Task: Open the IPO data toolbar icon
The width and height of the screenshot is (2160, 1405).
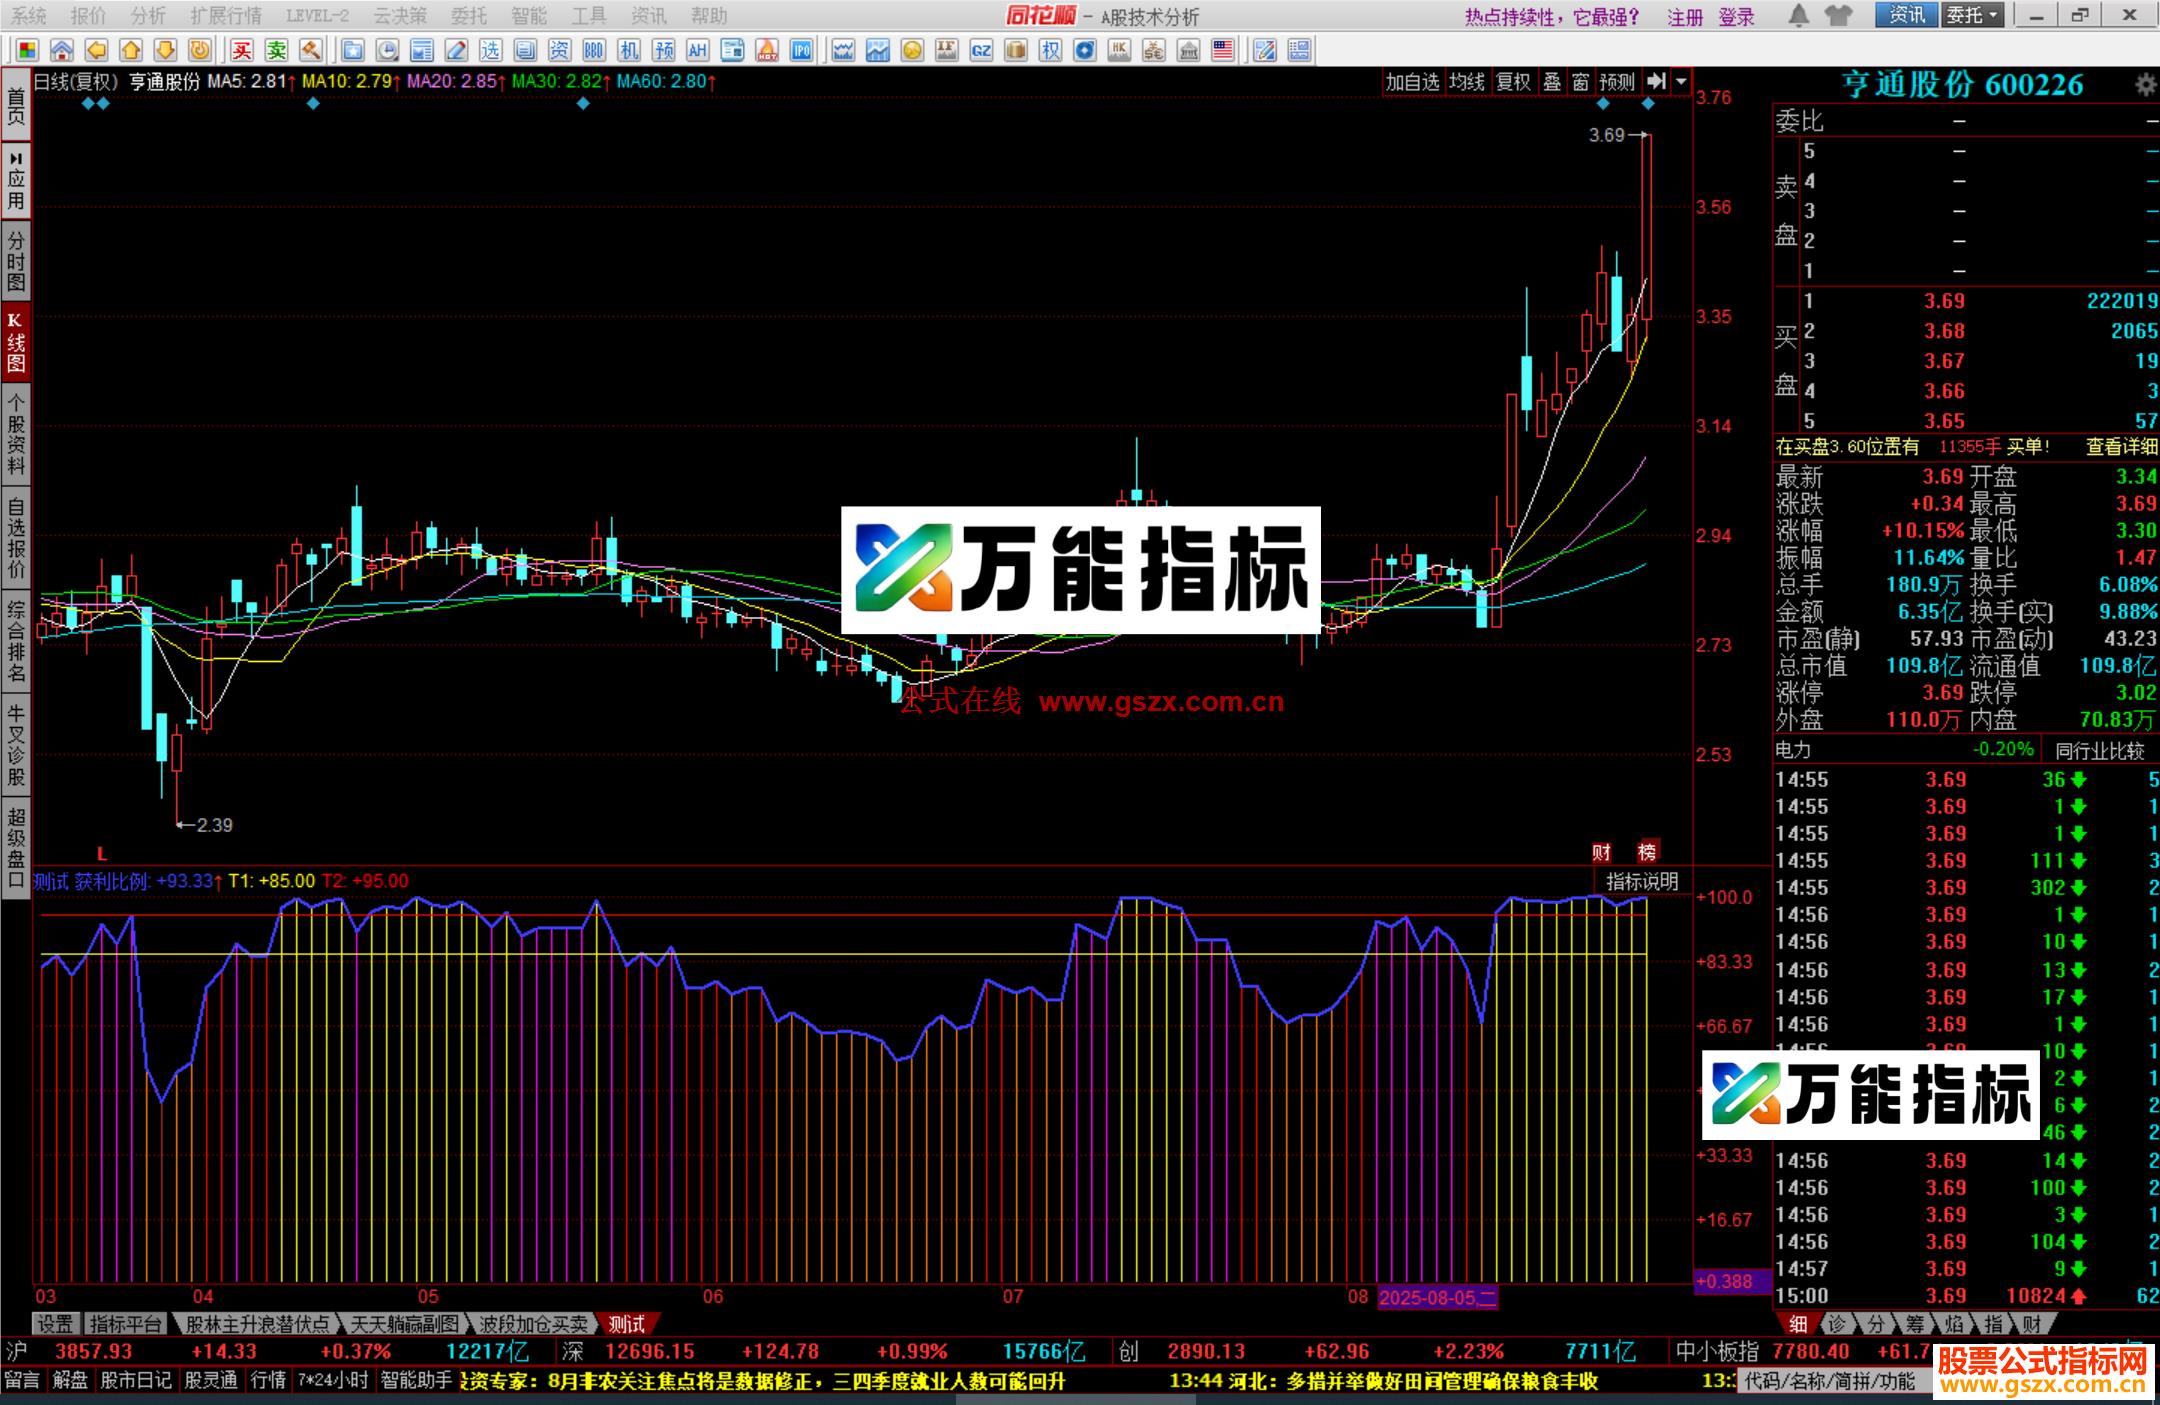Action: [800, 48]
